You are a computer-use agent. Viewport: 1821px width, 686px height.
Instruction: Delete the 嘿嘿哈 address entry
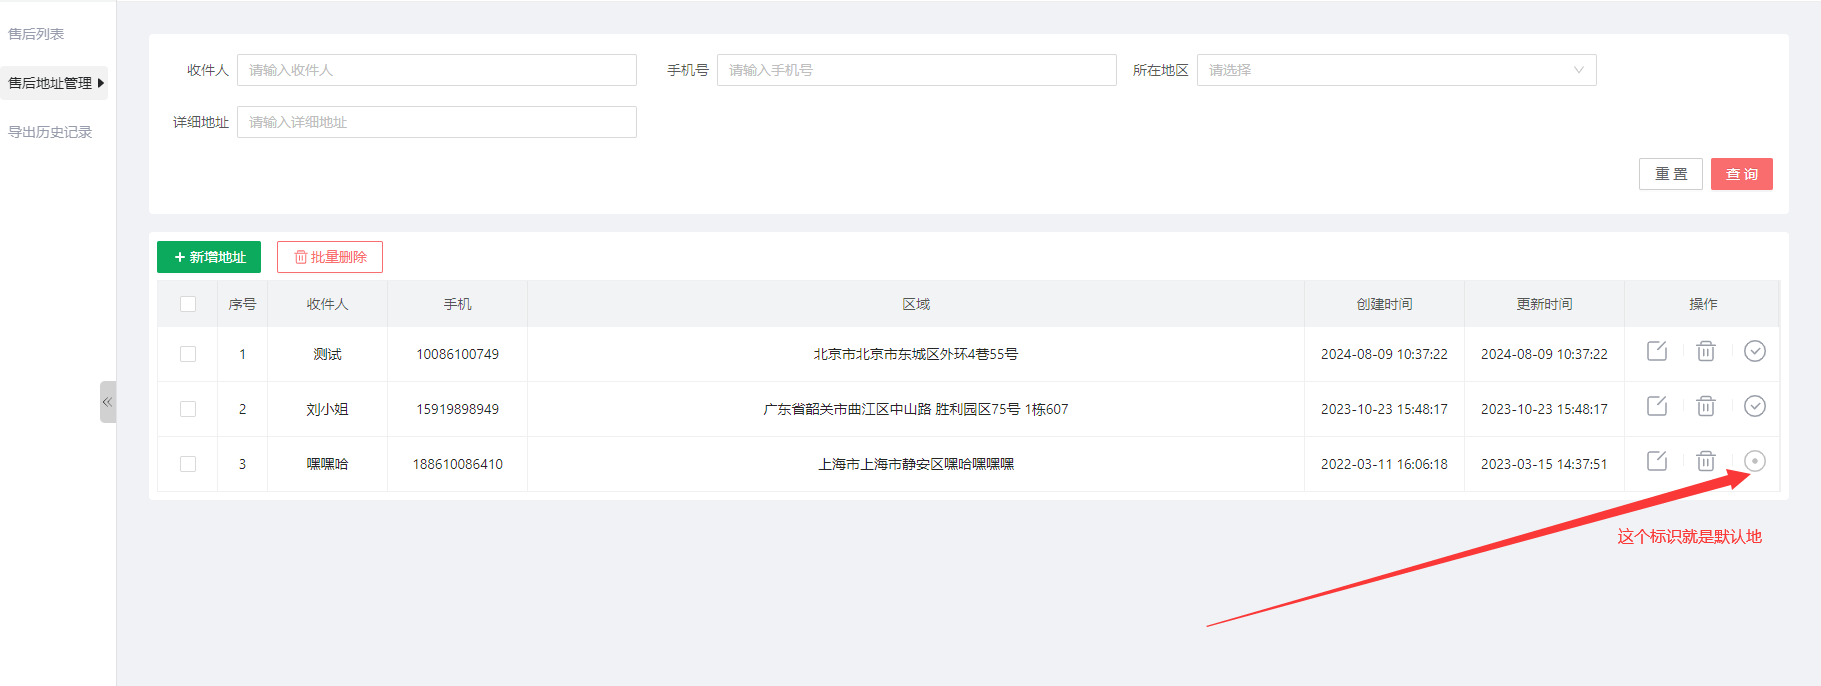(1706, 461)
